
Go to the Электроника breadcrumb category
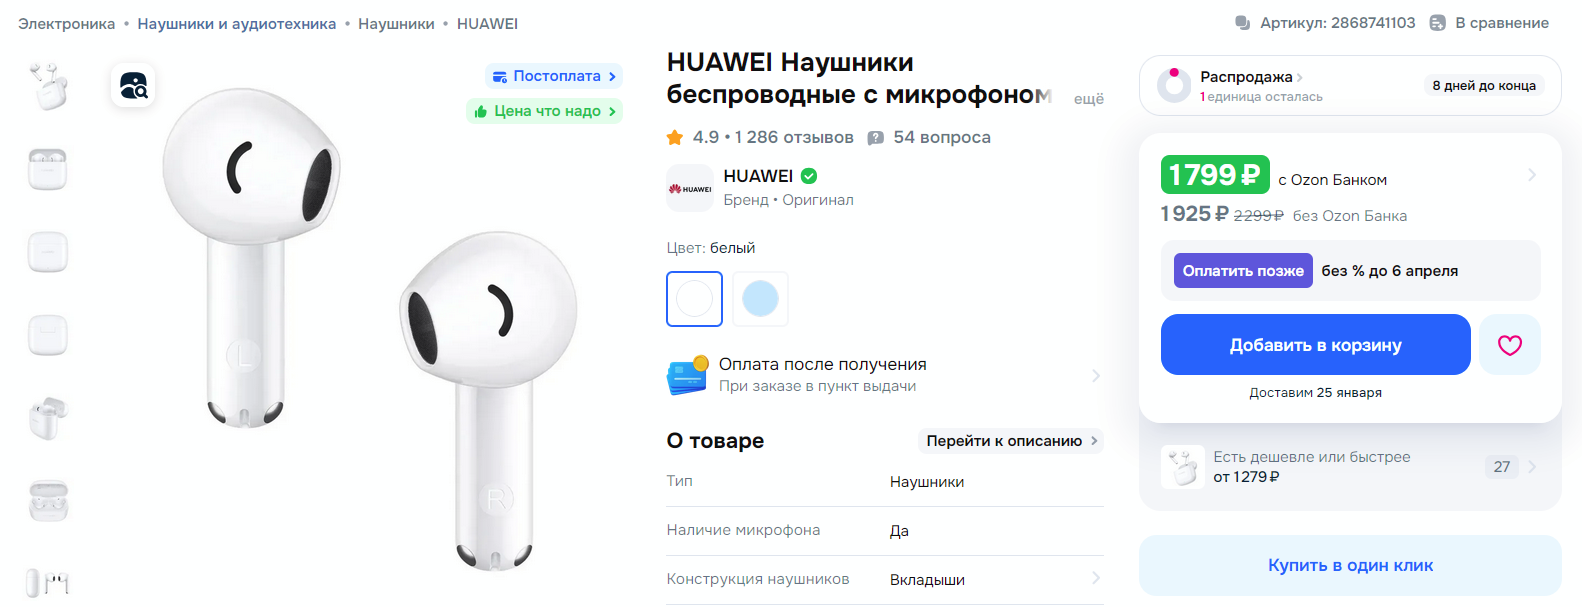[67, 24]
